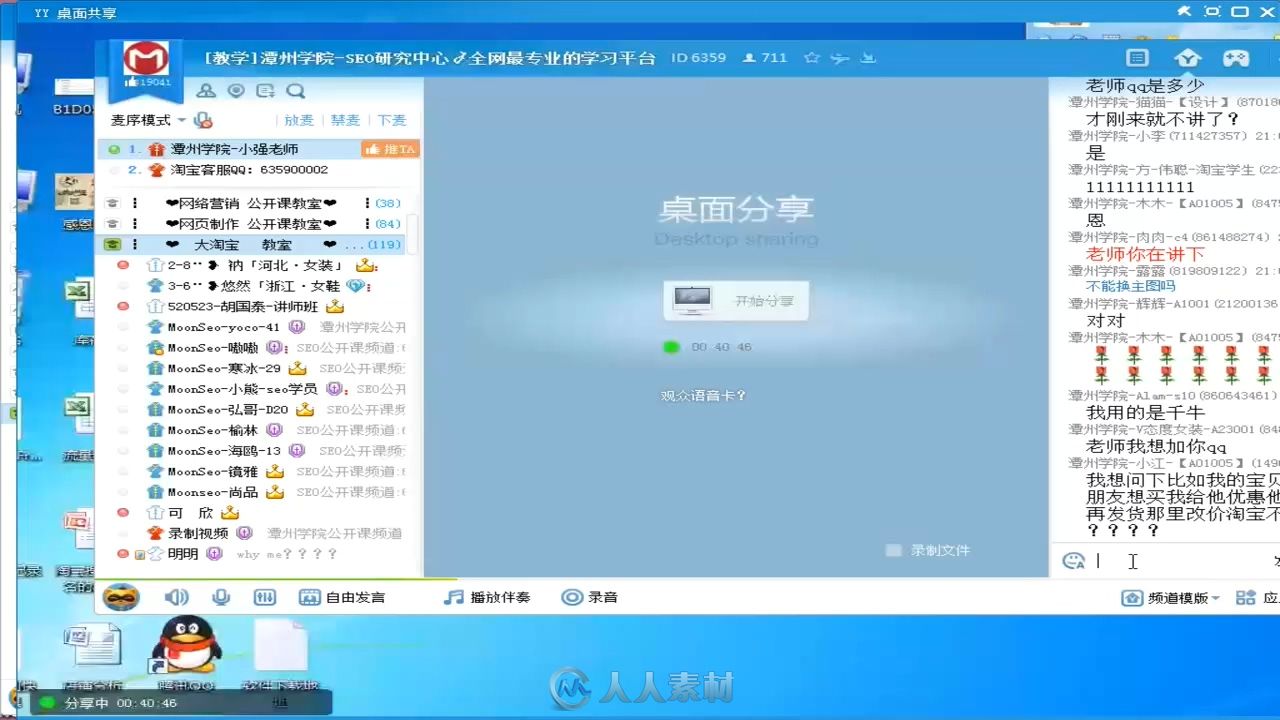Viewport: 1280px width, 720px height.
Task: Click the airplane share icon in the title bar
Action: tap(840, 58)
